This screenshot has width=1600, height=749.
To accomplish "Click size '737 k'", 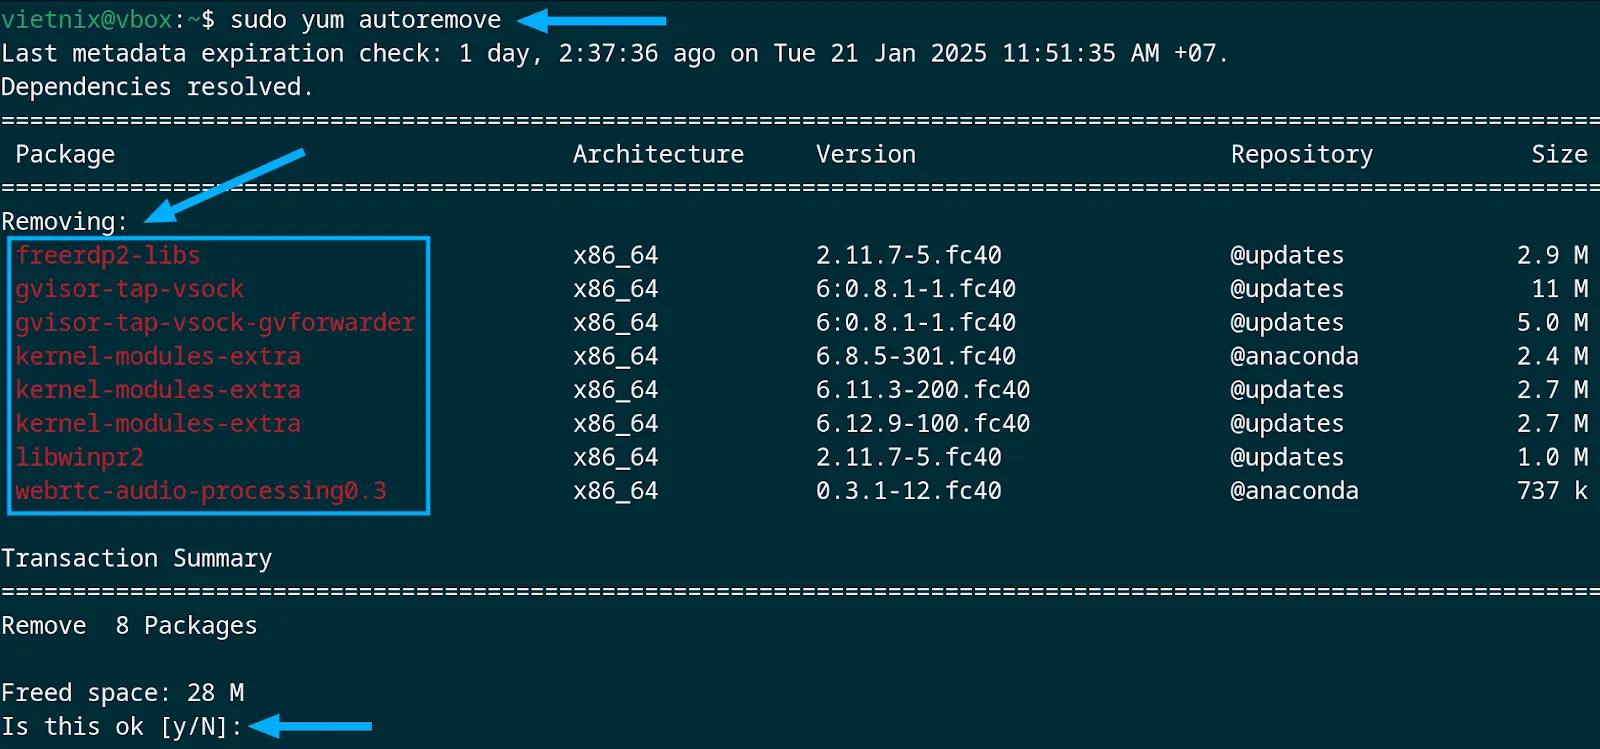I will click(1552, 491).
